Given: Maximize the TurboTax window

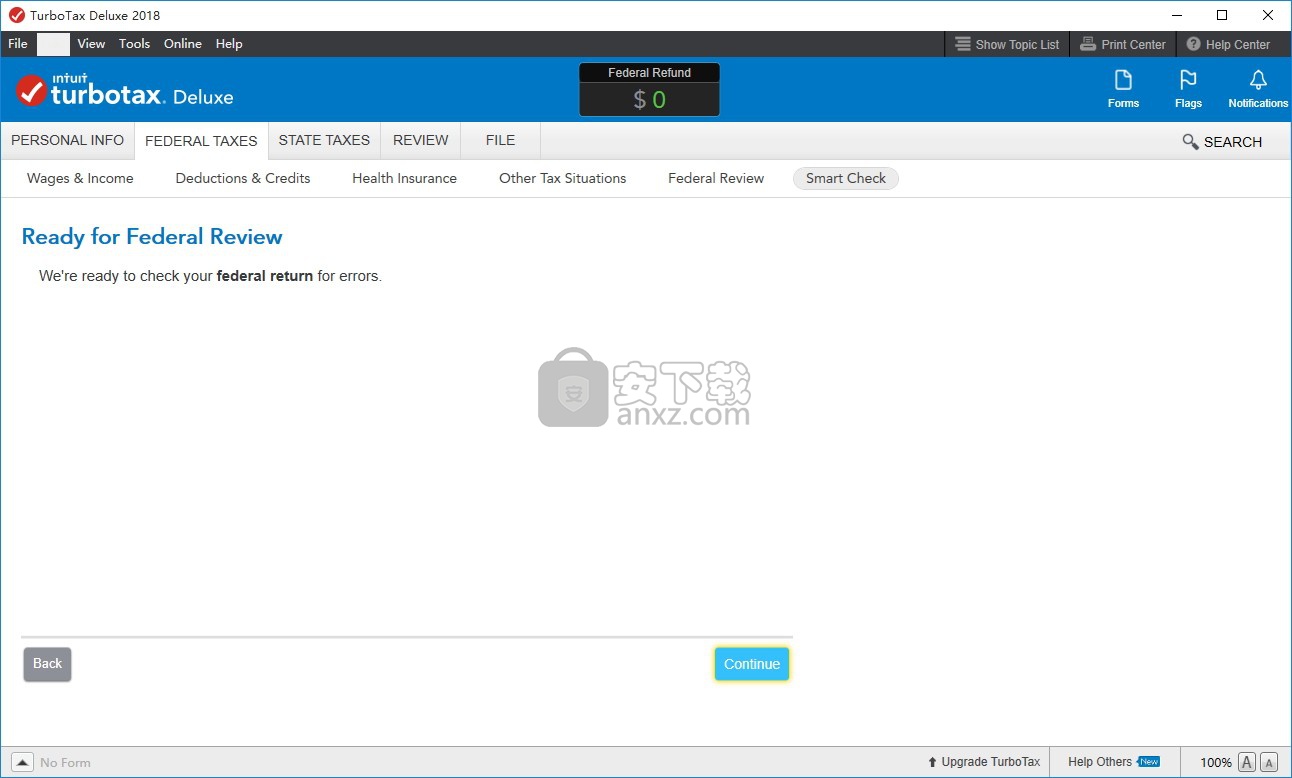Looking at the screenshot, I should tap(1222, 15).
